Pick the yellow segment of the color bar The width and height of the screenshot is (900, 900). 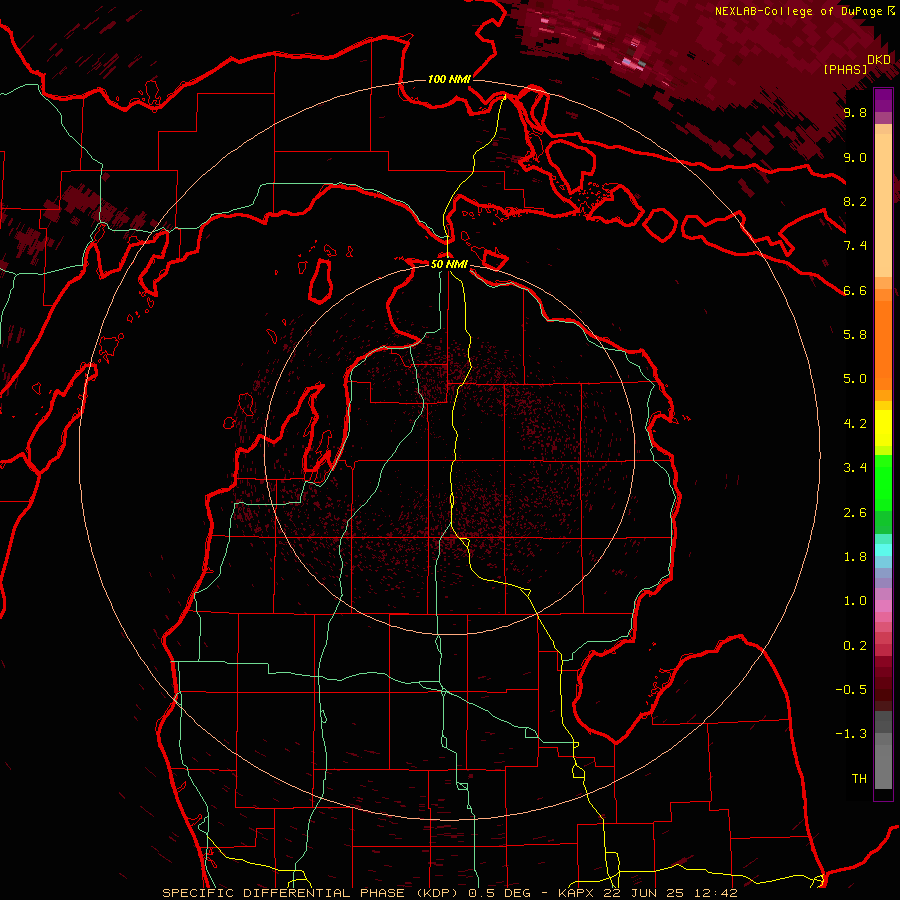[883, 428]
